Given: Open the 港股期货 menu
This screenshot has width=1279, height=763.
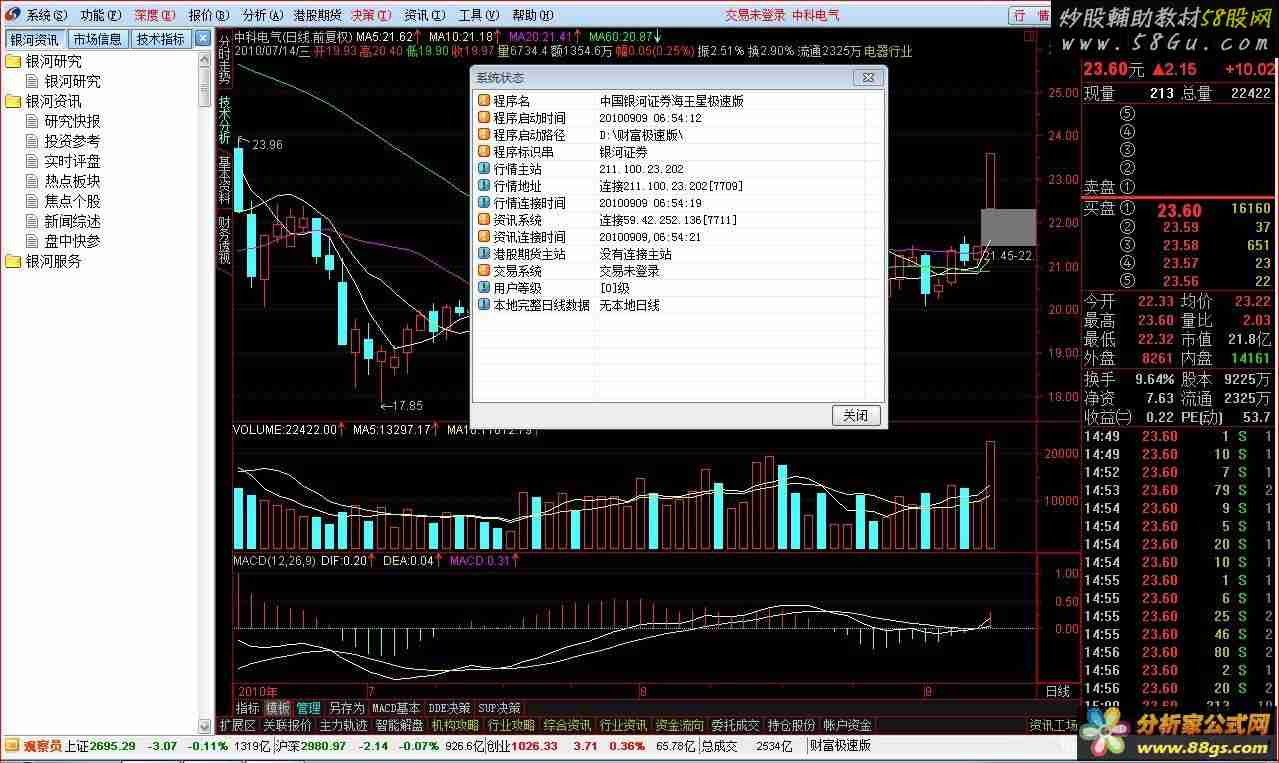Looking at the screenshot, I should tap(317, 15).
